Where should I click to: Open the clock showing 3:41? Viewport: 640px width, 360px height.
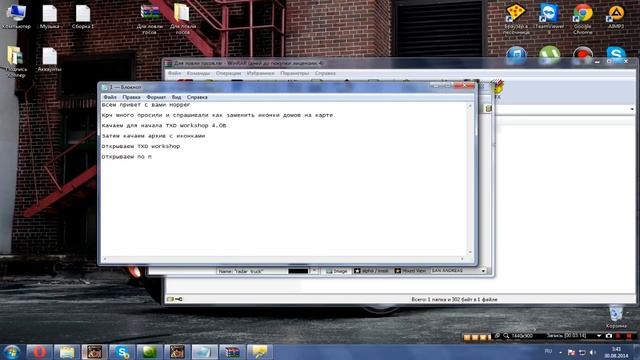point(616,352)
